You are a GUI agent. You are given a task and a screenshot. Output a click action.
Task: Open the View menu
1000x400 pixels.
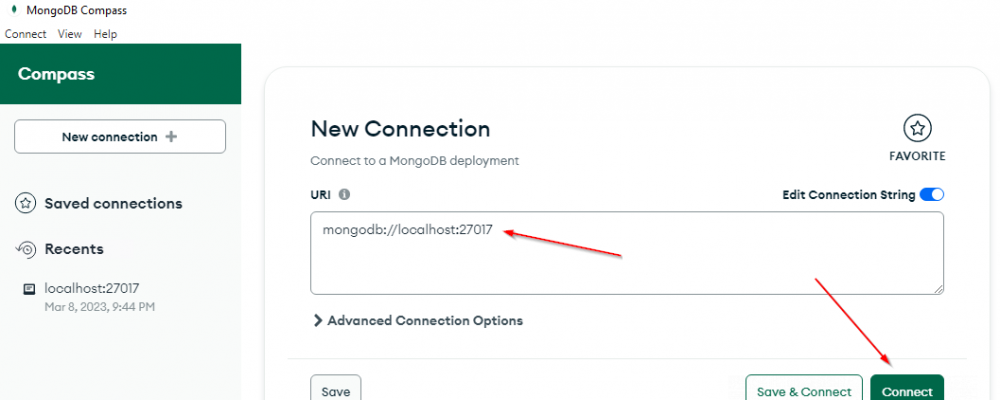70,34
